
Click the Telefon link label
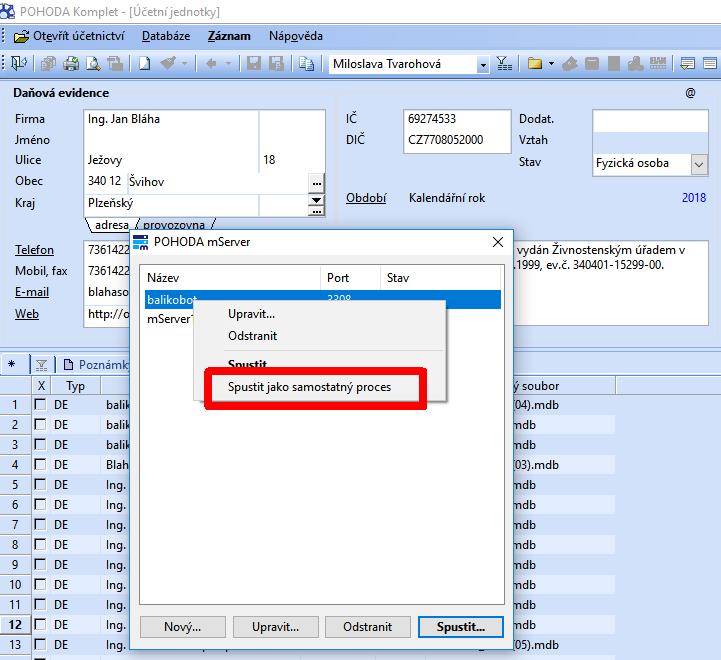click(34, 250)
